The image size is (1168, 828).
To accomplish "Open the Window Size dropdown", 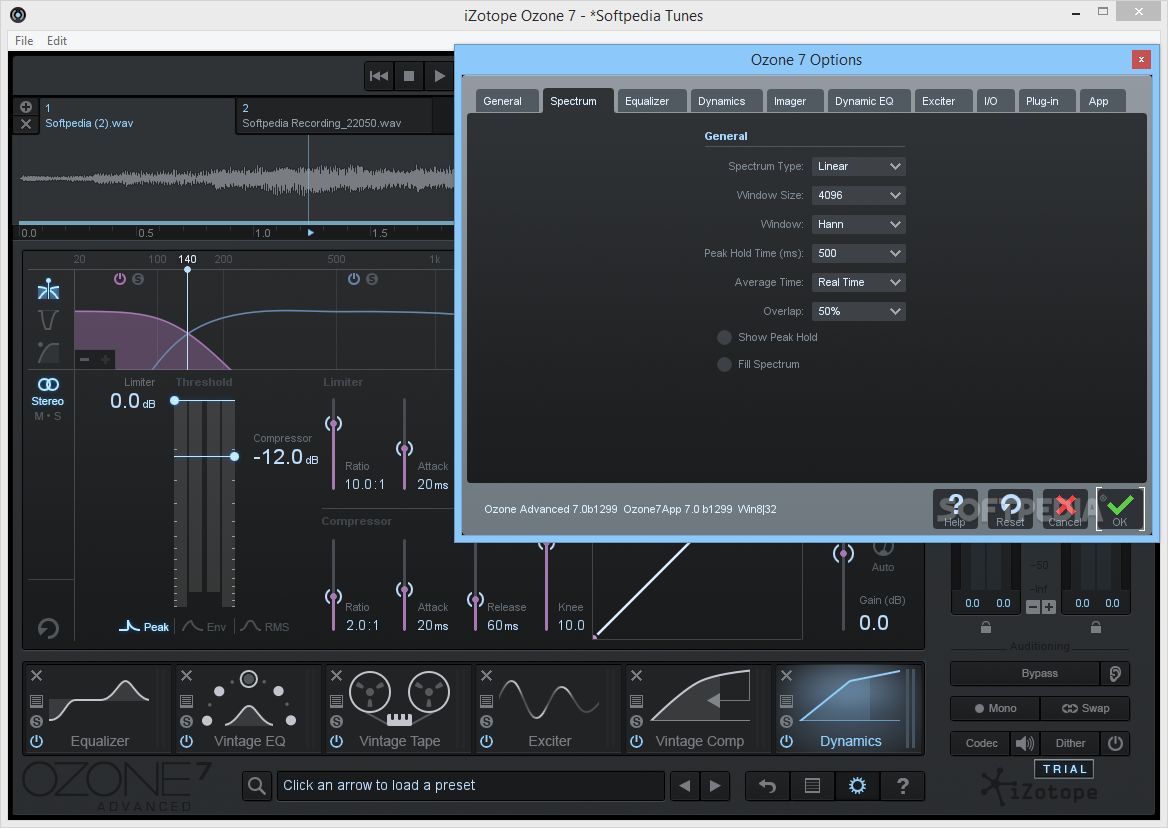I will point(858,195).
